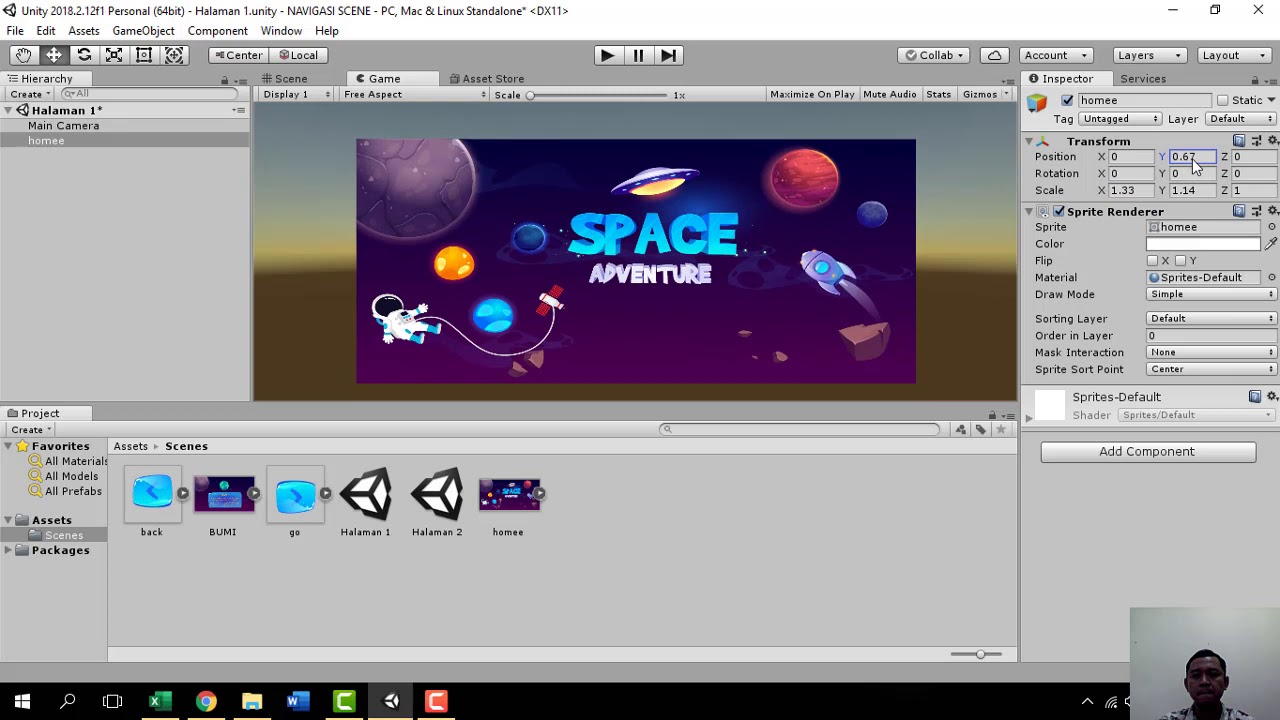Open the Mask Interaction dropdown
This screenshot has width=1280, height=720.
coord(1212,353)
